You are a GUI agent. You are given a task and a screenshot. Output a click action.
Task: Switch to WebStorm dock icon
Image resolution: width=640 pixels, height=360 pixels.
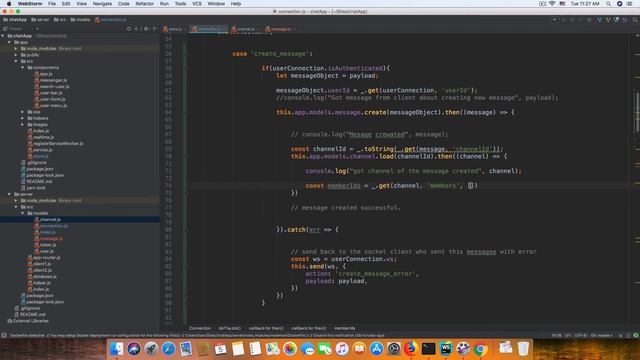coord(446,349)
